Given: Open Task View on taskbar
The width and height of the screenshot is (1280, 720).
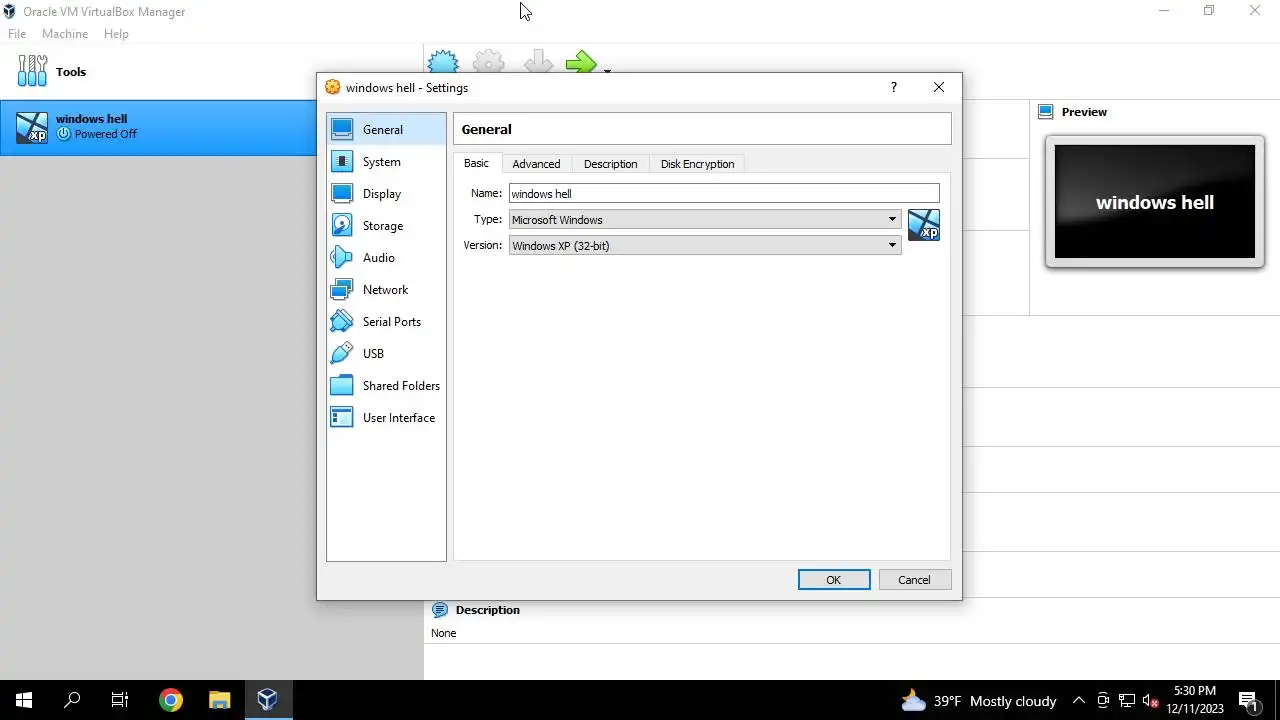Looking at the screenshot, I should (x=120, y=700).
